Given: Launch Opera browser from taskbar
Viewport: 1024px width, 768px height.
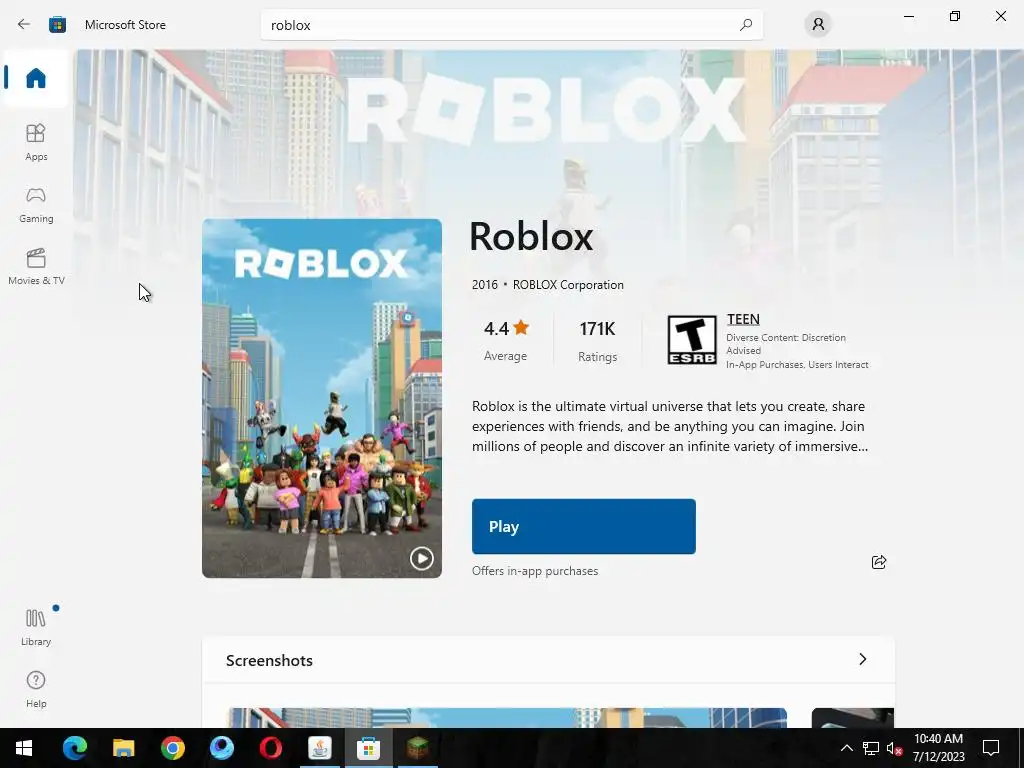Looking at the screenshot, I should (x=270, y=748).
